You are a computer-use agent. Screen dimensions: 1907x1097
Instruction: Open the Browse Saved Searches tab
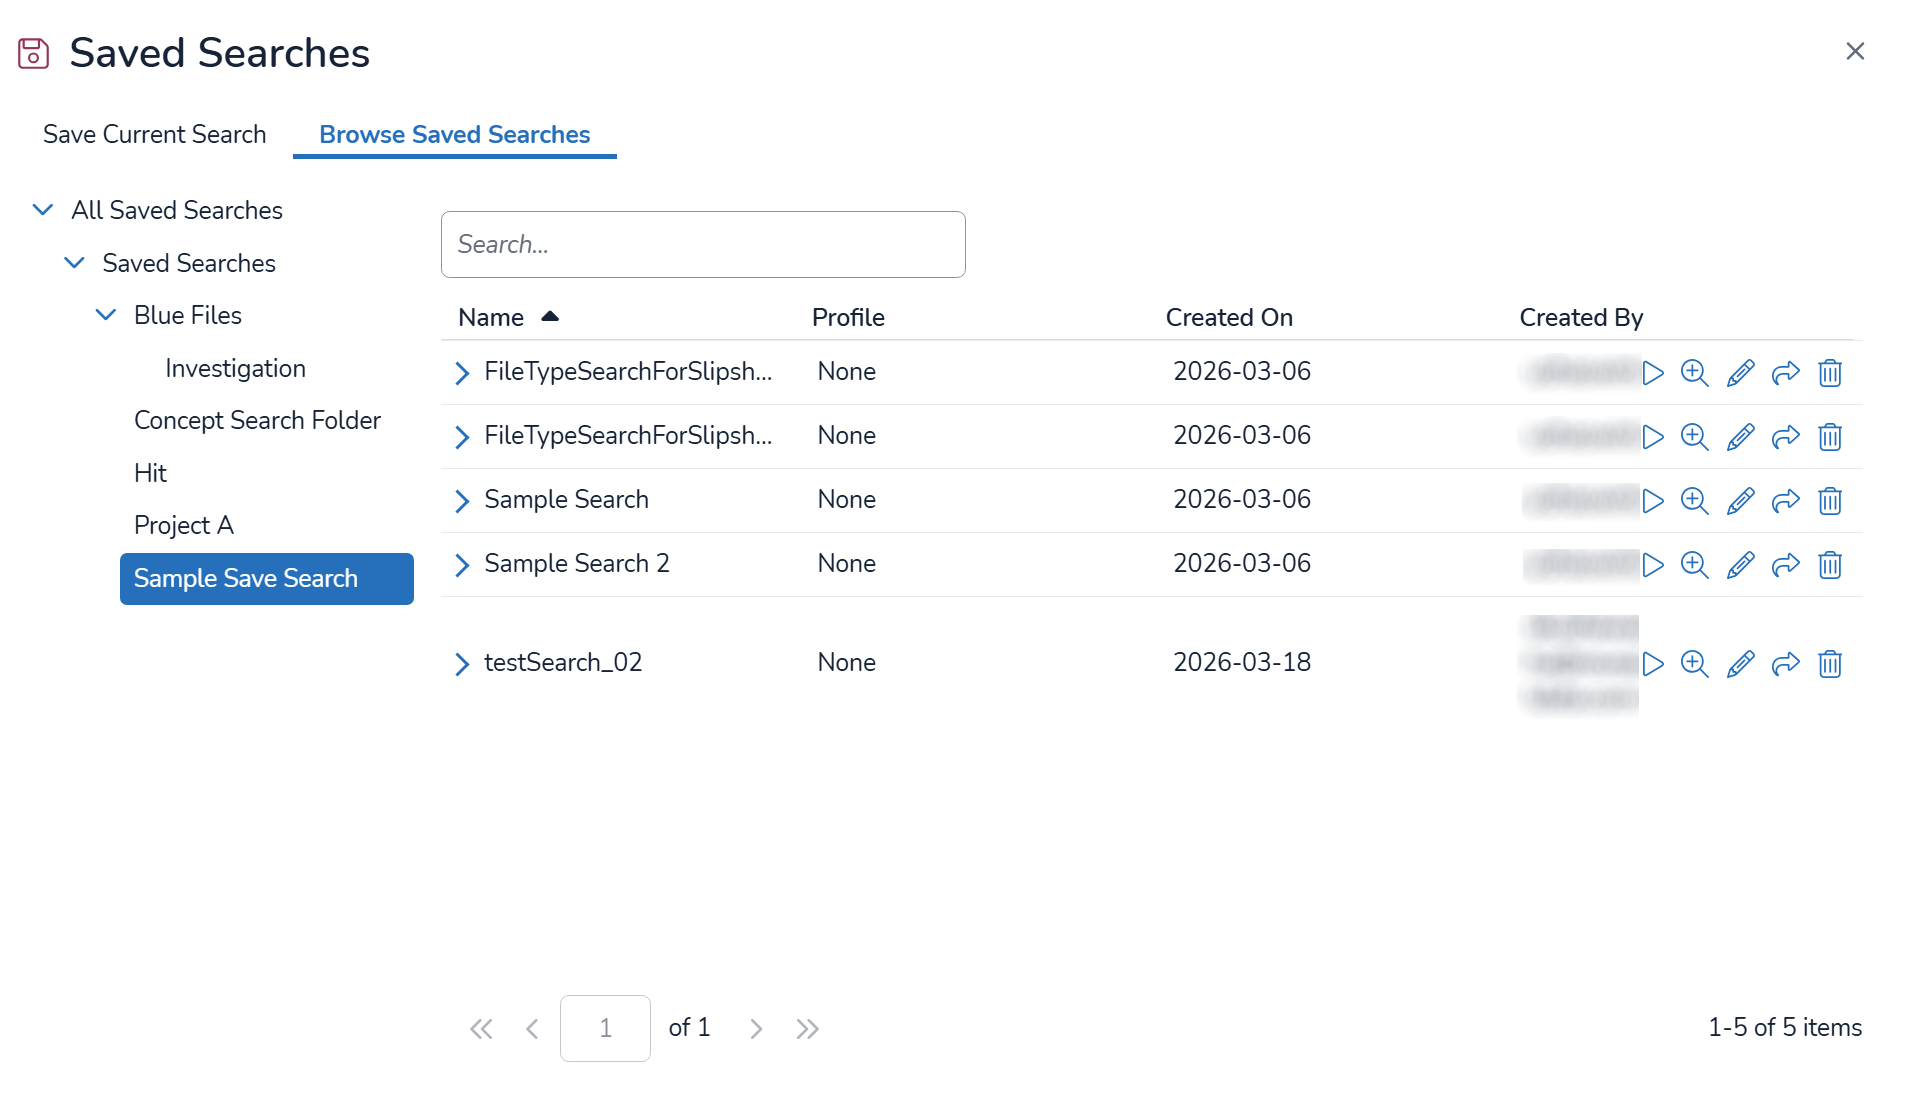(x=454, y=134)
